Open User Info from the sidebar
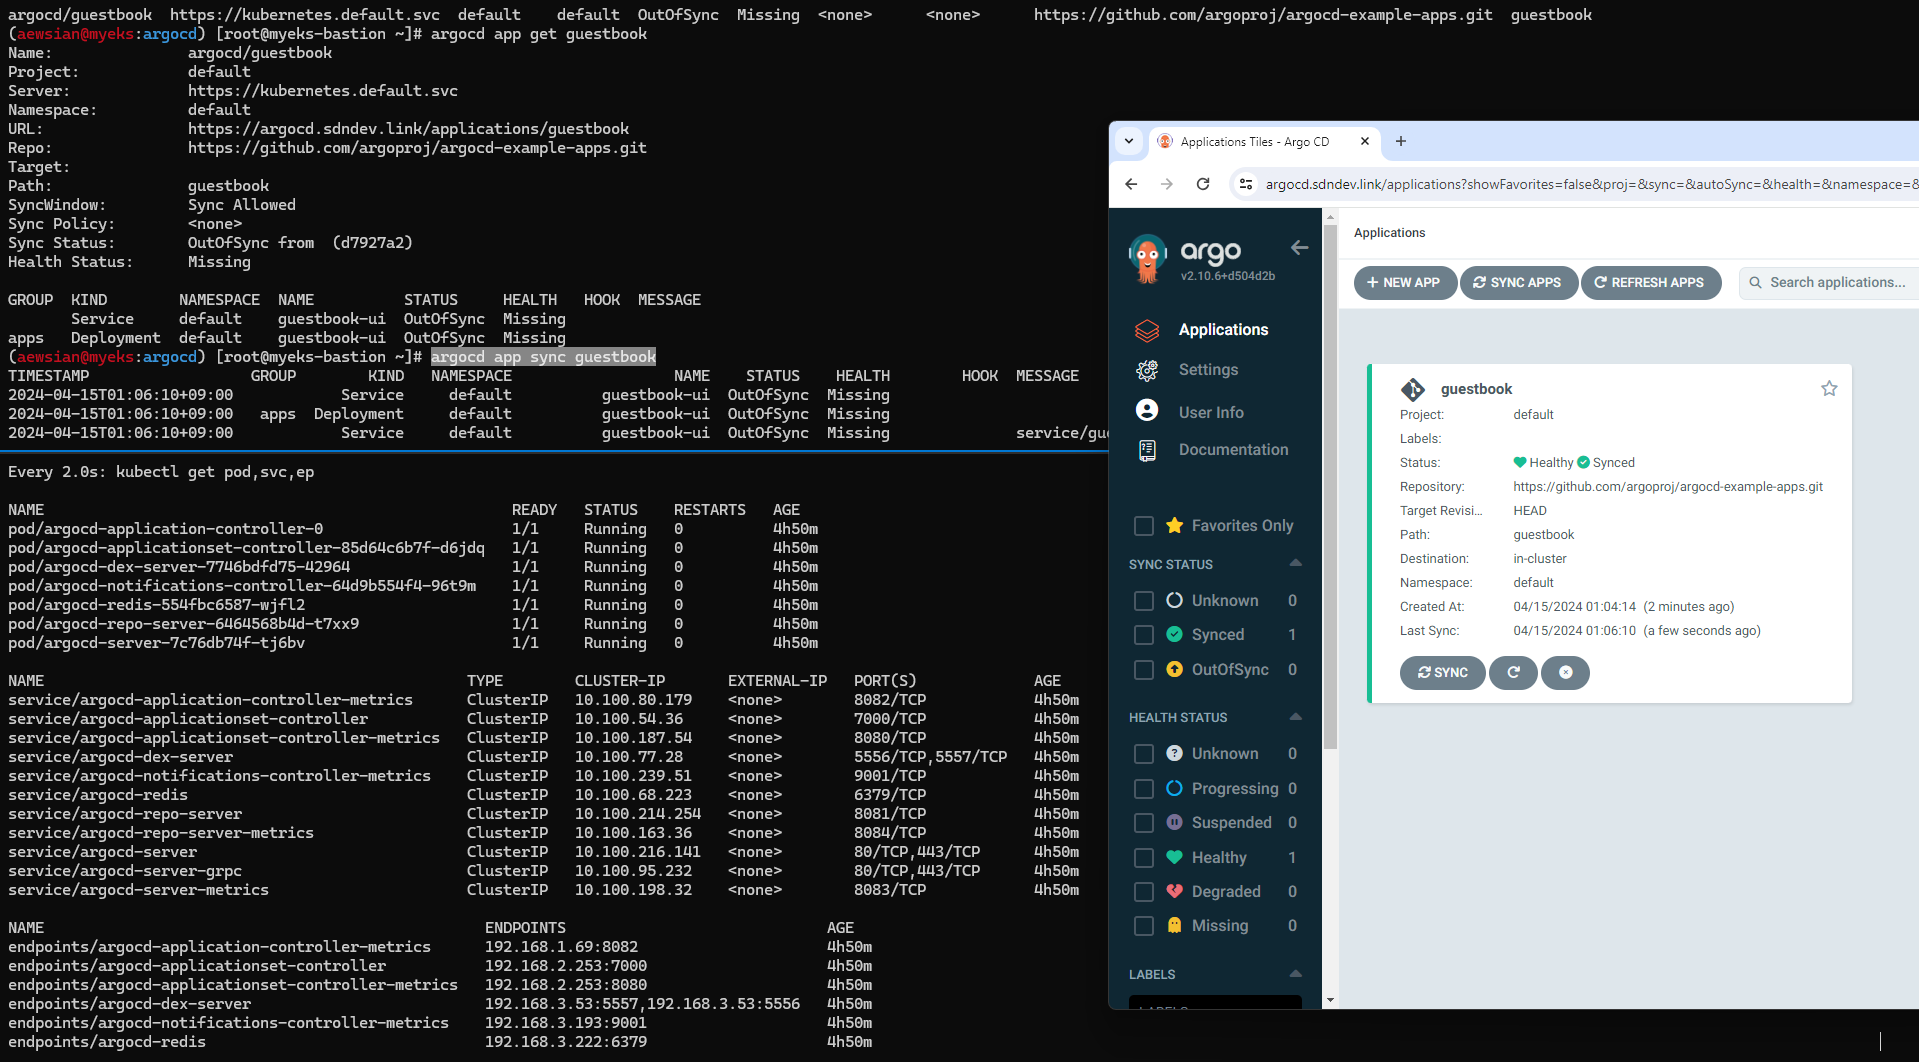Image resolution: width=1919 pixels, height=1062 pixels. click(x=1211, y=412)
